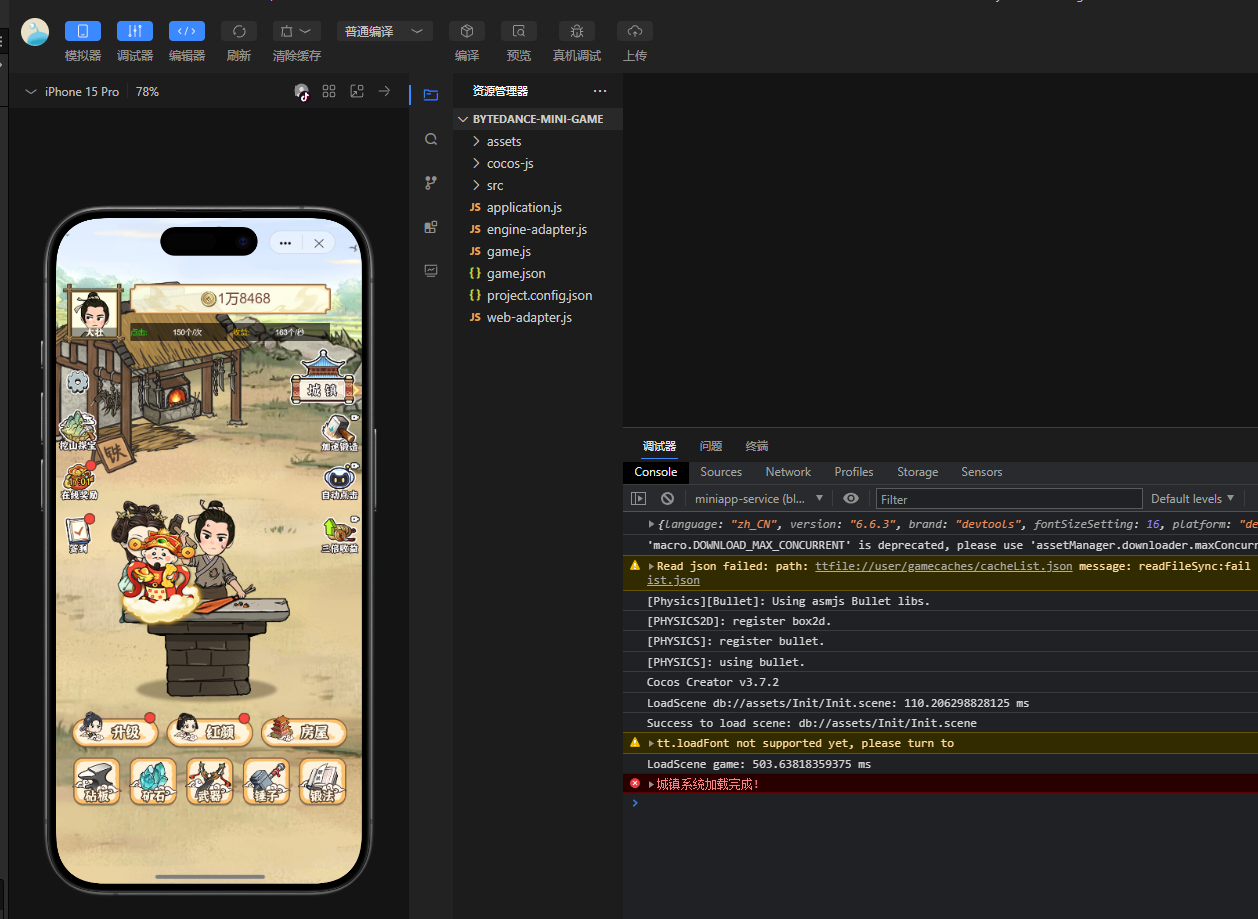Click the Douyin host app icon
This screenshot has width=1258, height=919.
tap(302, 91)
